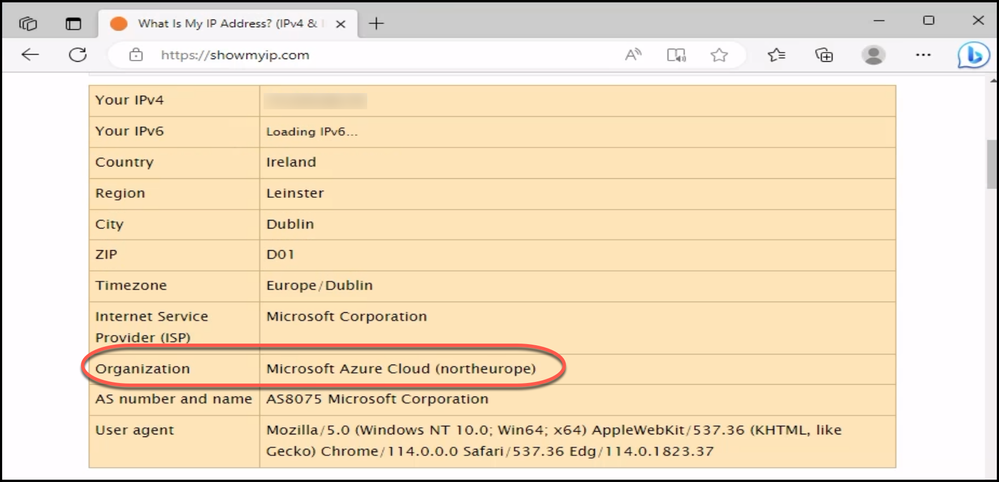Click the Microsoft Azure Cloud organization value
The width and height of the screenshot is (999, 482).
click(401, 369)
